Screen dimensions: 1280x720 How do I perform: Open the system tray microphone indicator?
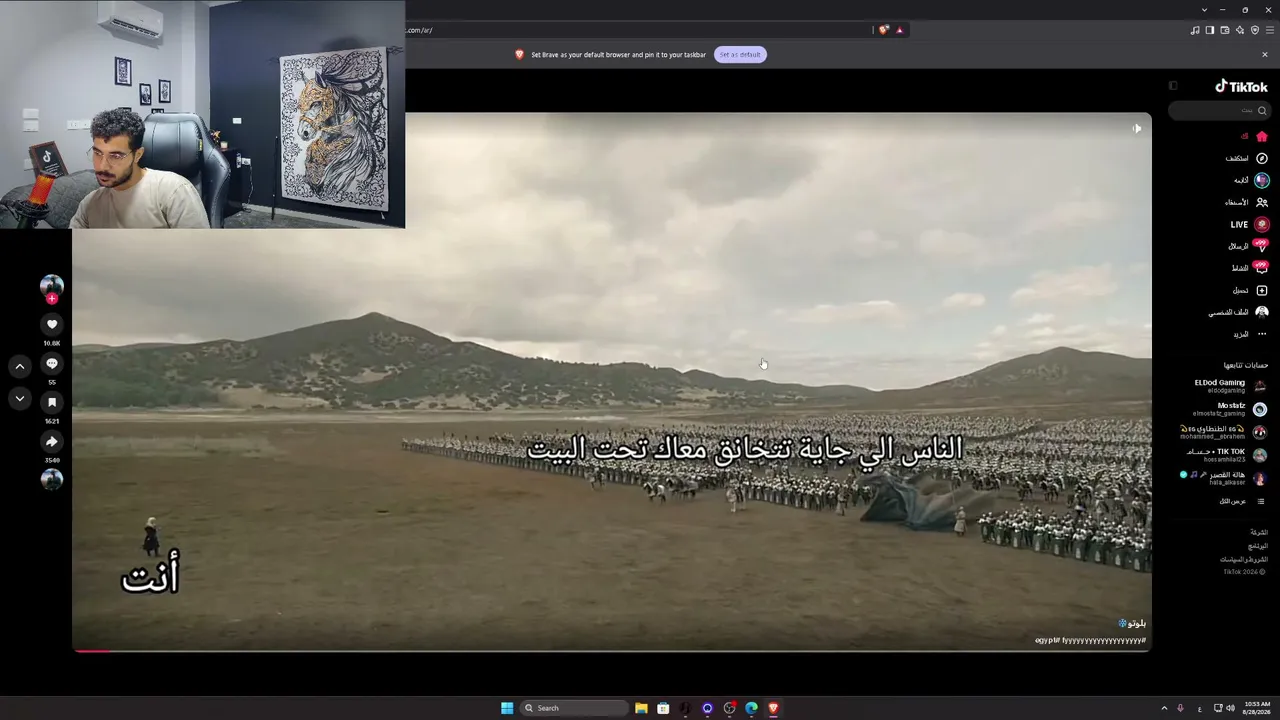click(x=1181, y=708)
